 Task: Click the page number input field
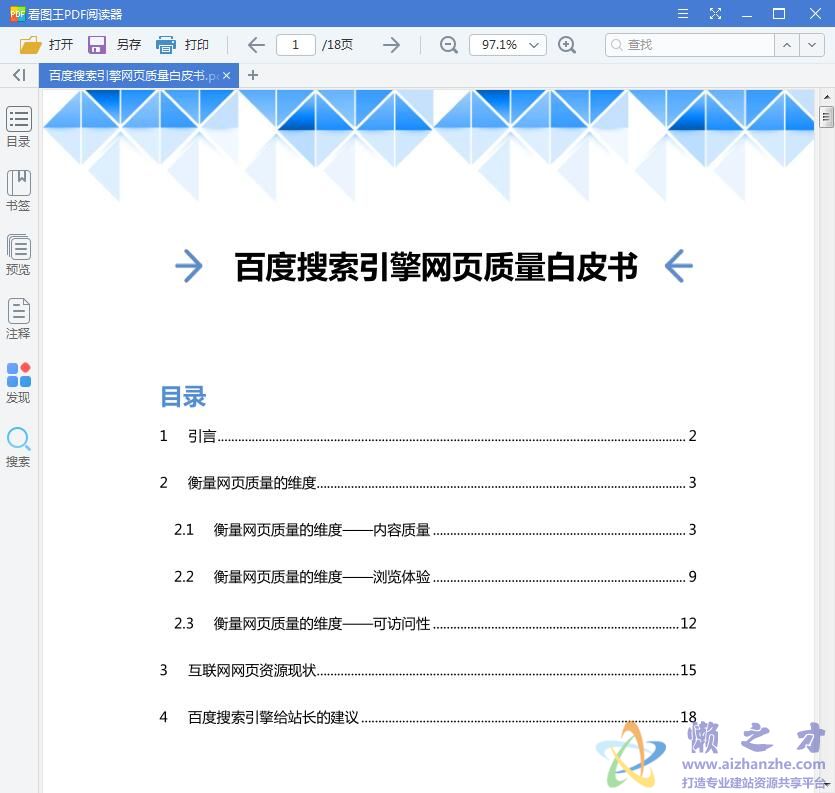click(x=294, y=44)
